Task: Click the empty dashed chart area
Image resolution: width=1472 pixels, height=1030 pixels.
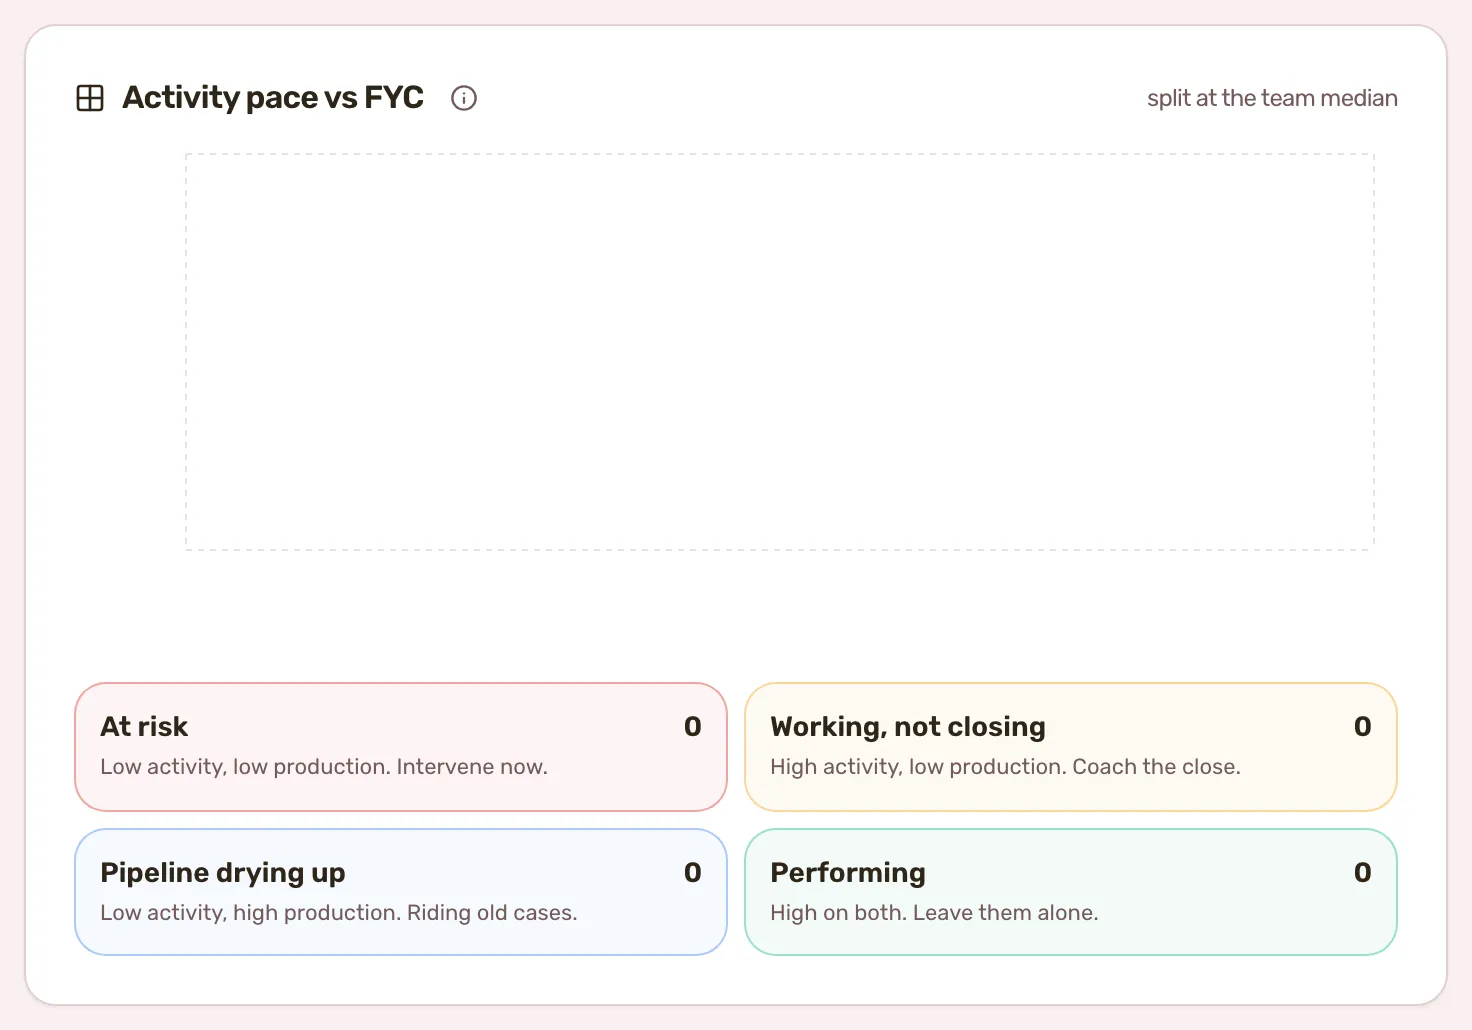Action: (780, 352)
